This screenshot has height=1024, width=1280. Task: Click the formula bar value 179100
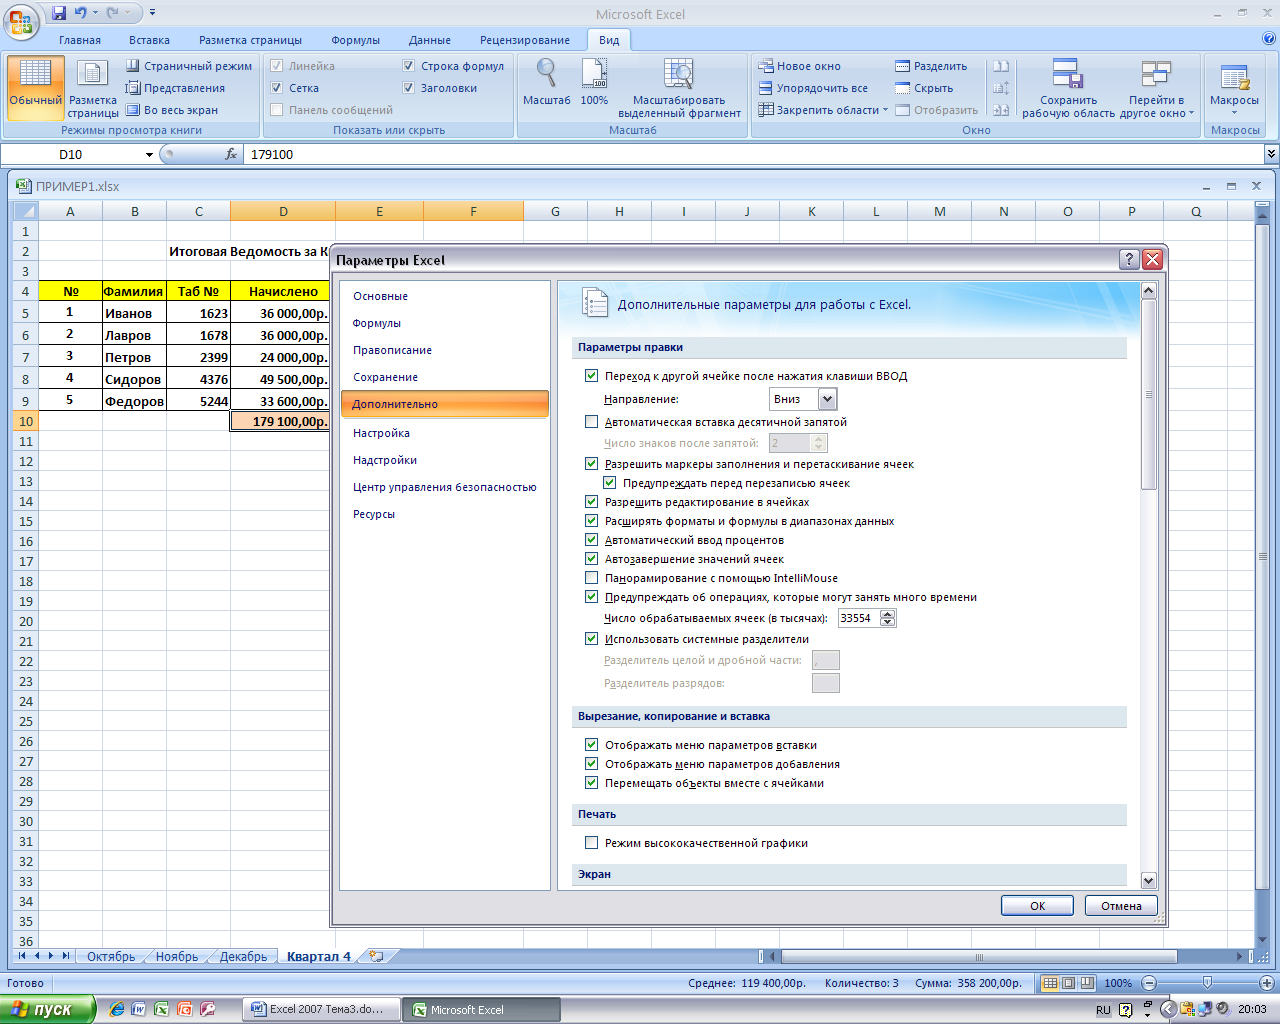pos(272,155)
